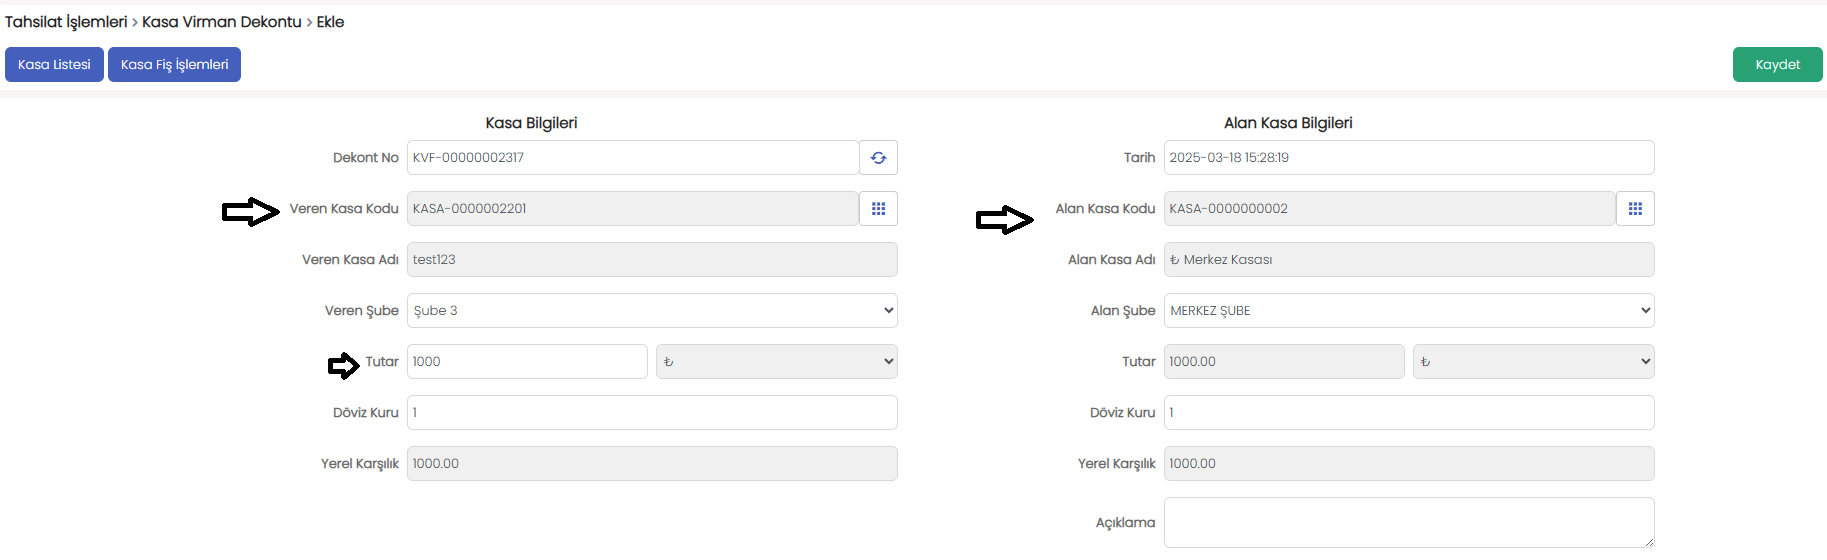Refresh the Dekont No with the reload icon
Screen dimensions: 1827x560
878,158
